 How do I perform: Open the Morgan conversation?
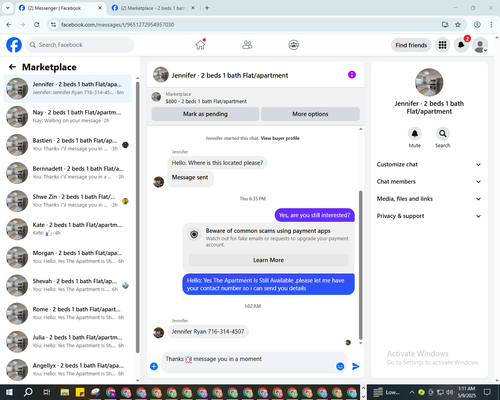pyautogui.click(x=67, y=257)
